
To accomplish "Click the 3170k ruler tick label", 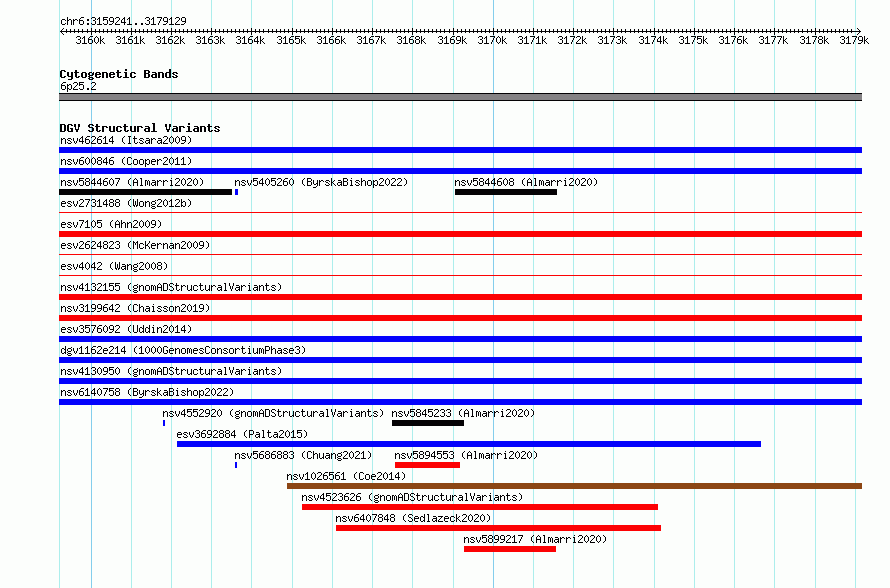I will click(x=492, y=40).
